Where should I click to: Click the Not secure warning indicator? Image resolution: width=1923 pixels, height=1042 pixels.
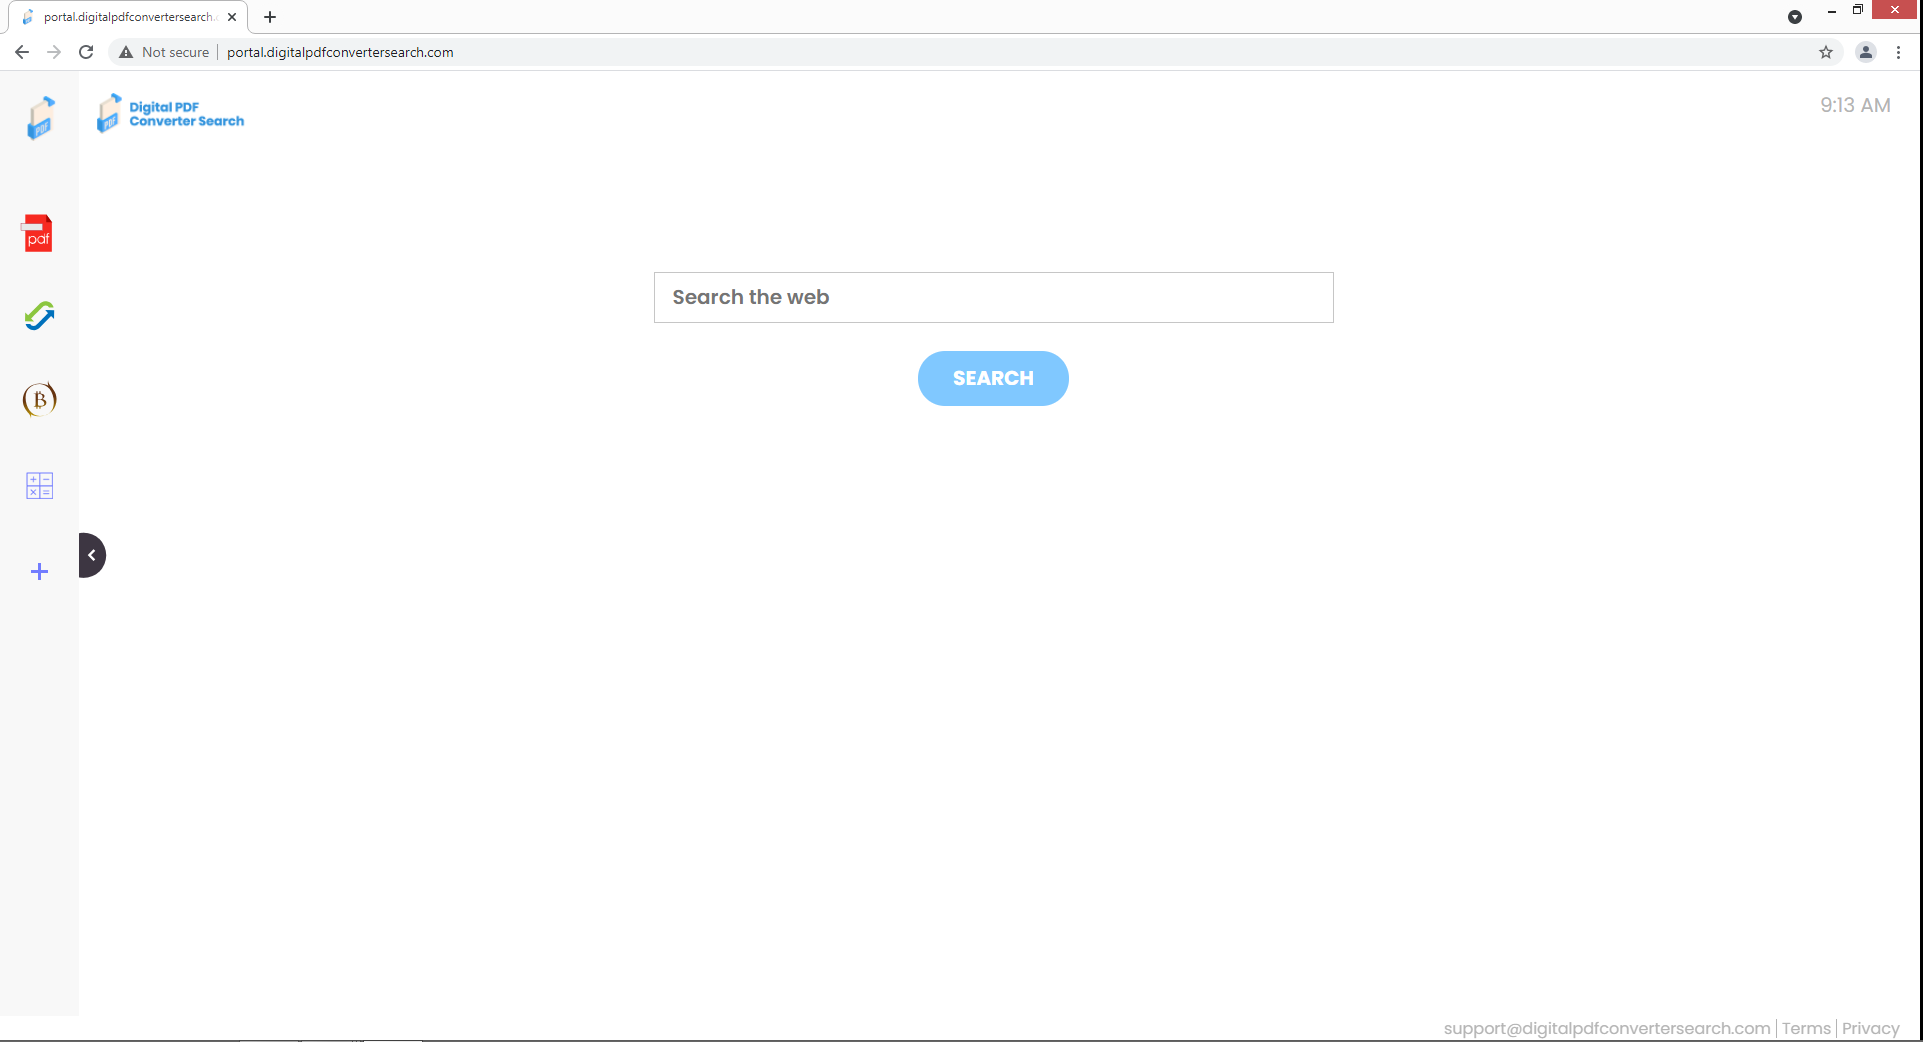[x=164, y=52]
